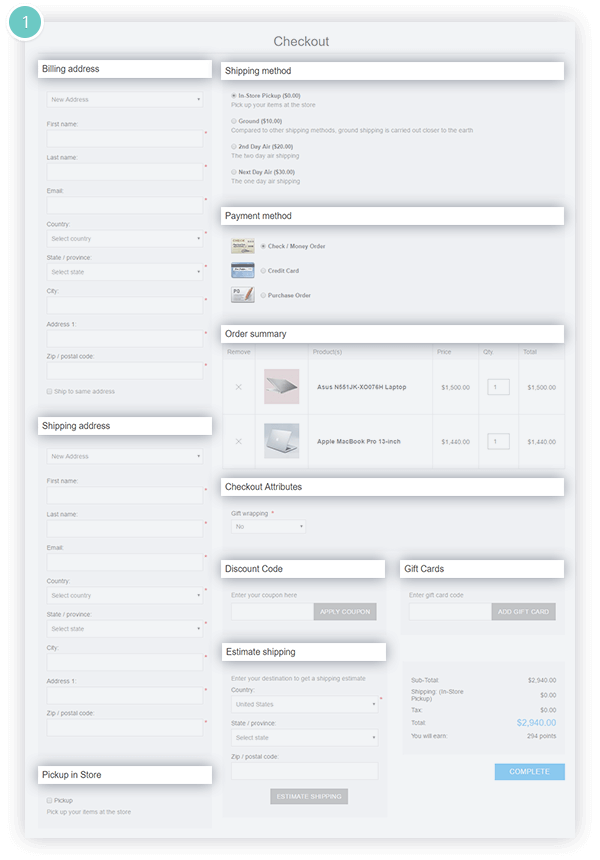Remove the Apple MacBook Pro 13-inch item

(x=239, y=442)
